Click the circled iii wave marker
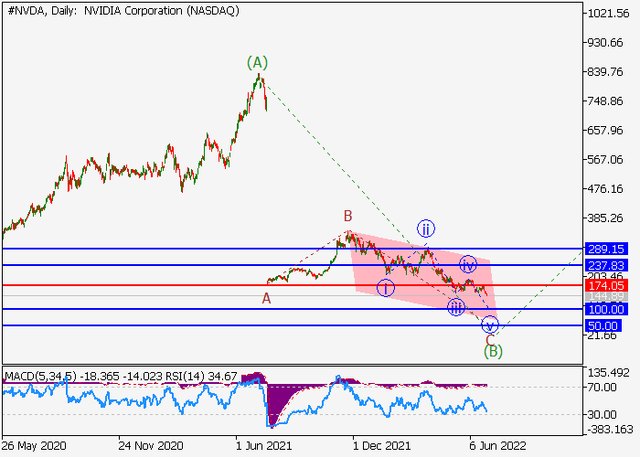 pos(456,307)
